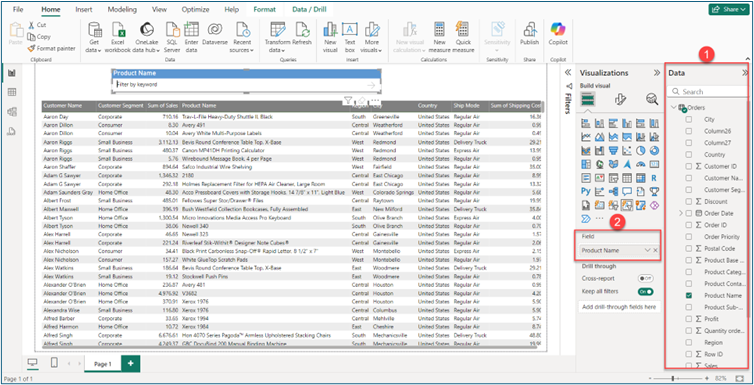Select the Pie chart visual
This screenshot has height=385, width=754.
point(640,150)
